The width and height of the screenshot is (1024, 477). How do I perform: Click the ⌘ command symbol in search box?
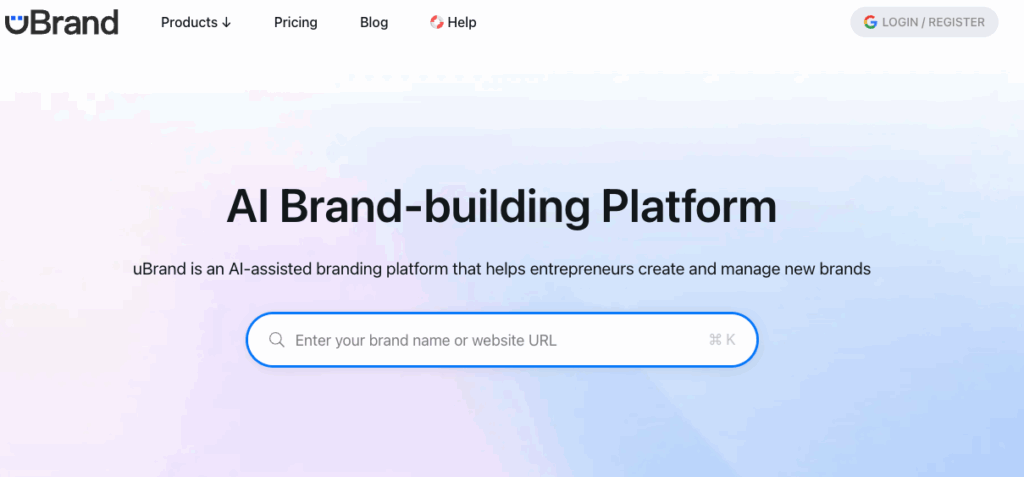(715, 340)
